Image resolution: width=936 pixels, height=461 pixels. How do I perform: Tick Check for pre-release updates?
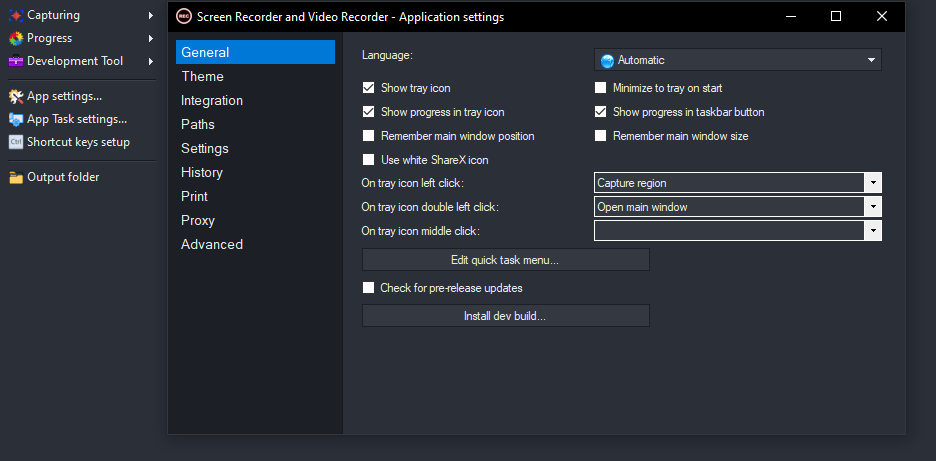point(368,288)
